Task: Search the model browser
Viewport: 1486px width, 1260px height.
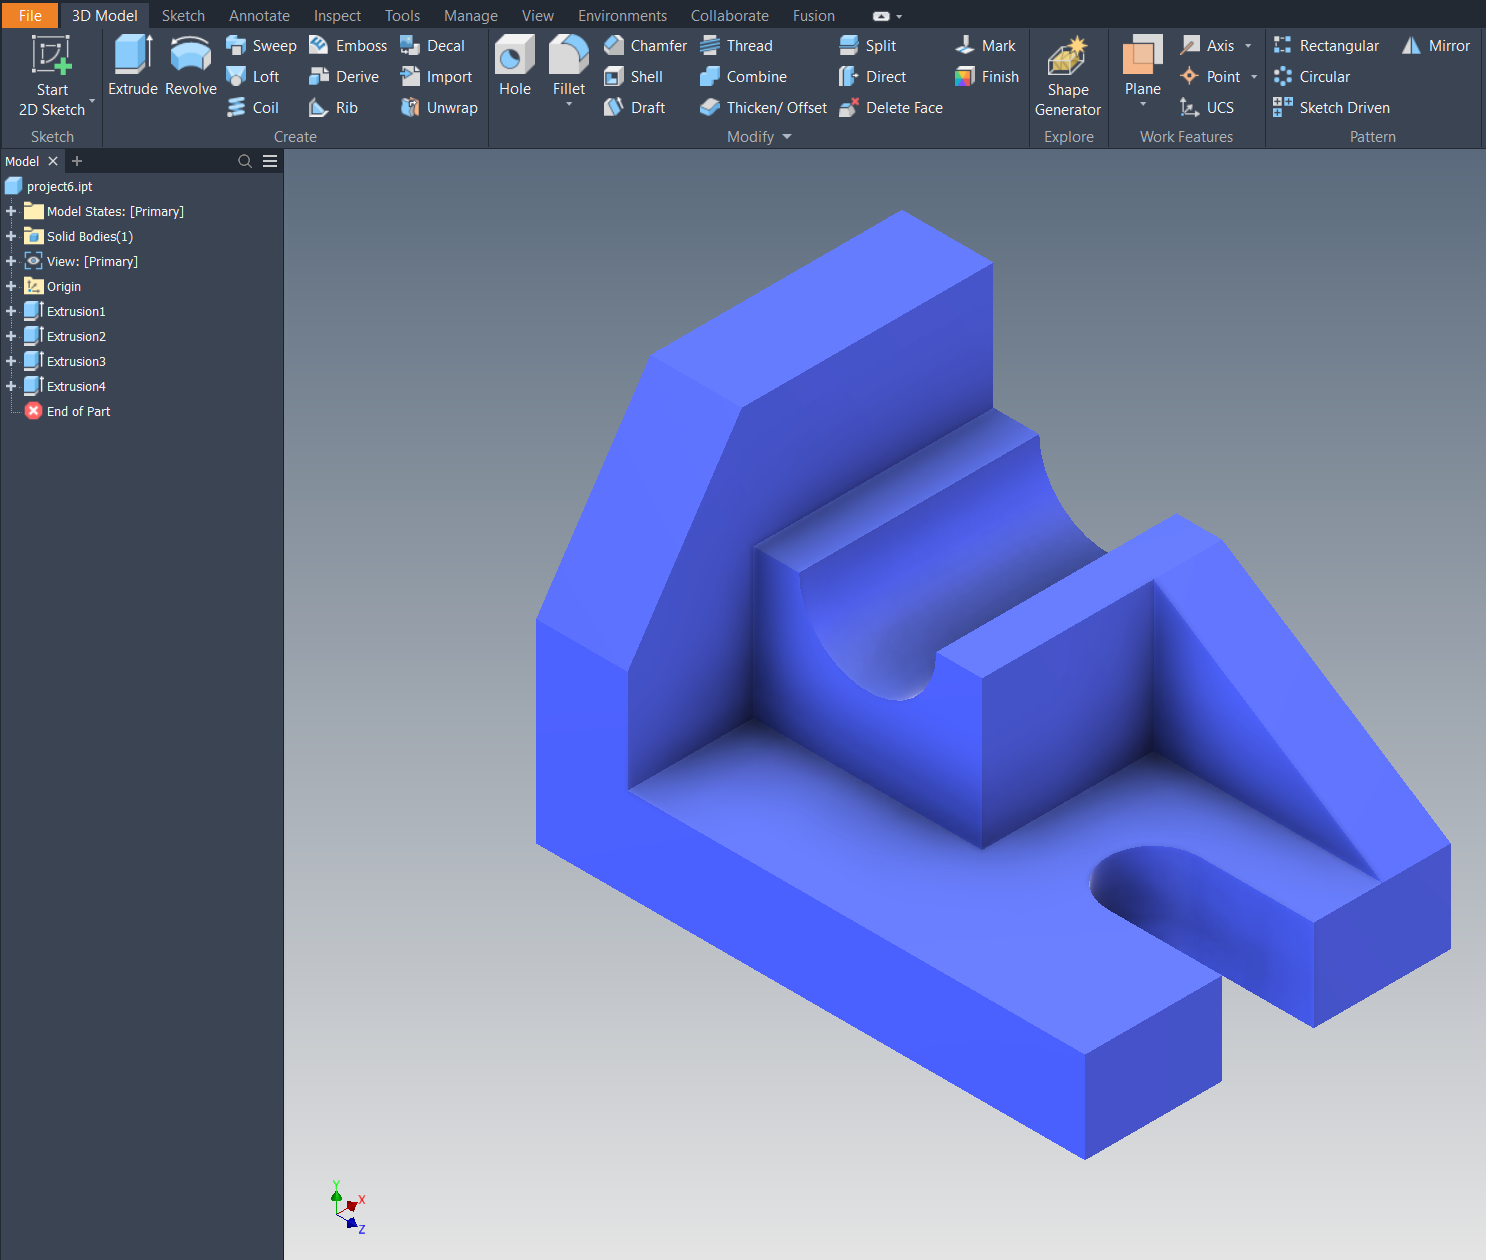Action: point(245,161)
